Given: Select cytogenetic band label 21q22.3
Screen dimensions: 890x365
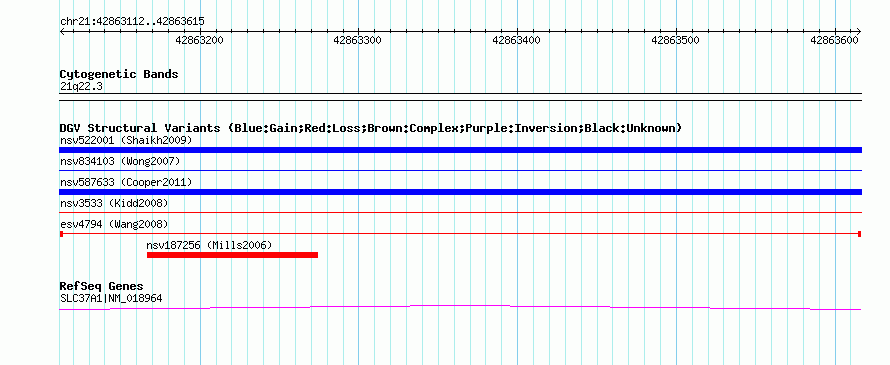Looking at the screenshot, I should click(81, 87).
